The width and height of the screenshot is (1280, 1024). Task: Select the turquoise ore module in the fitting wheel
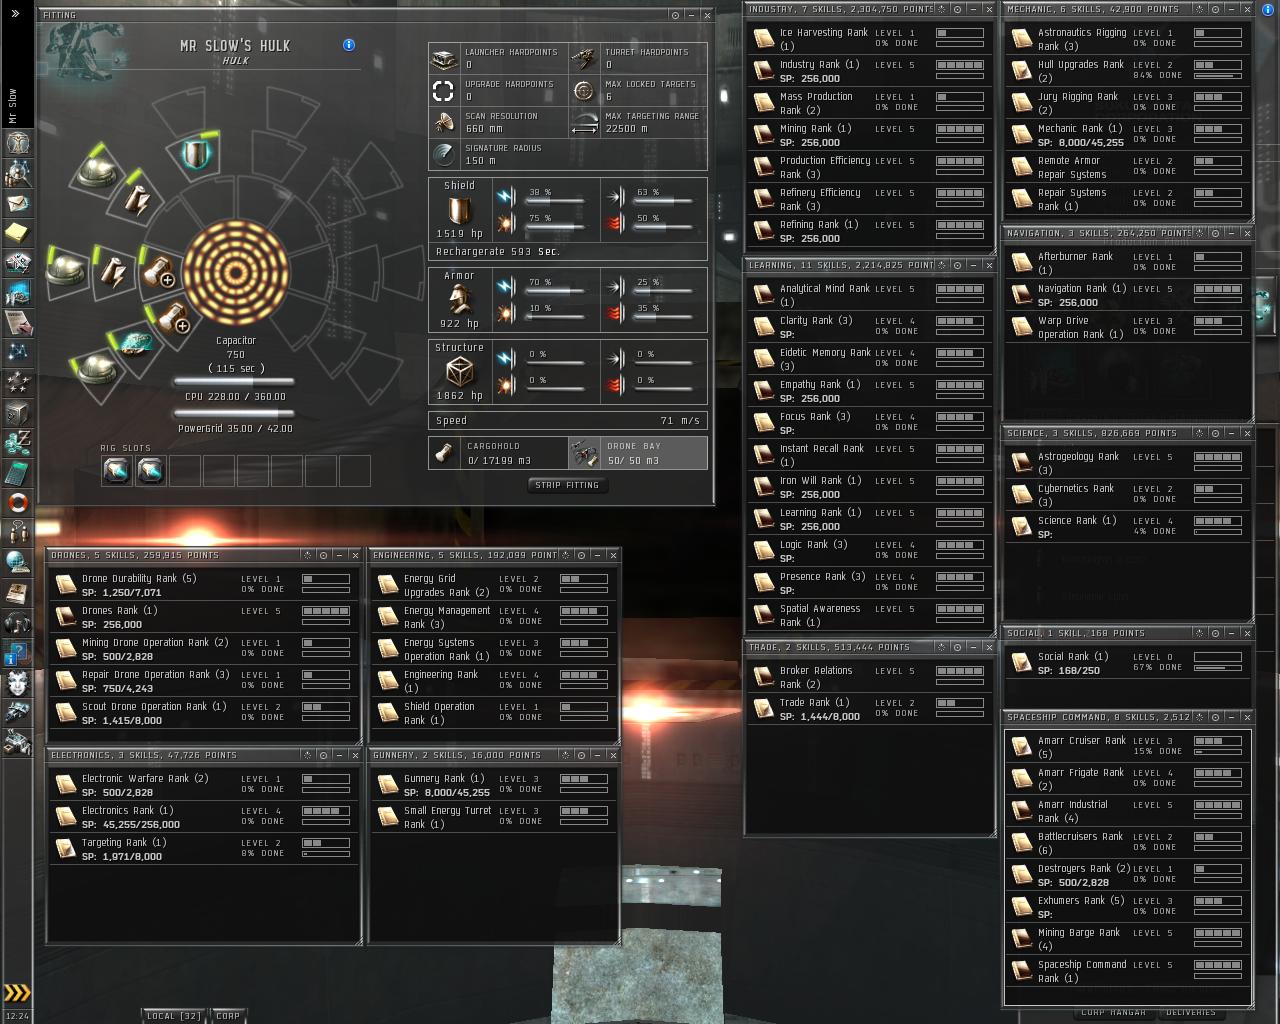[x=135, y=343]
